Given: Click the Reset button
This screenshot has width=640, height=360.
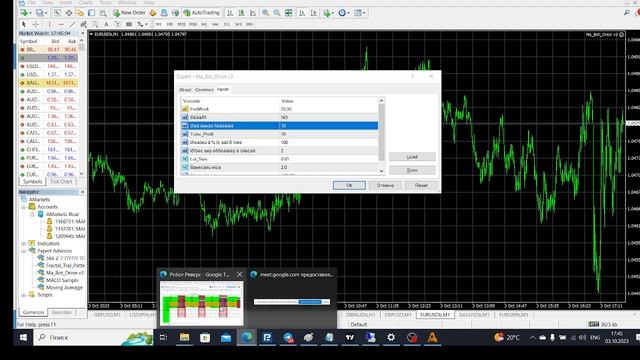Looking at the screenshot, I should (x=421, y=185).
